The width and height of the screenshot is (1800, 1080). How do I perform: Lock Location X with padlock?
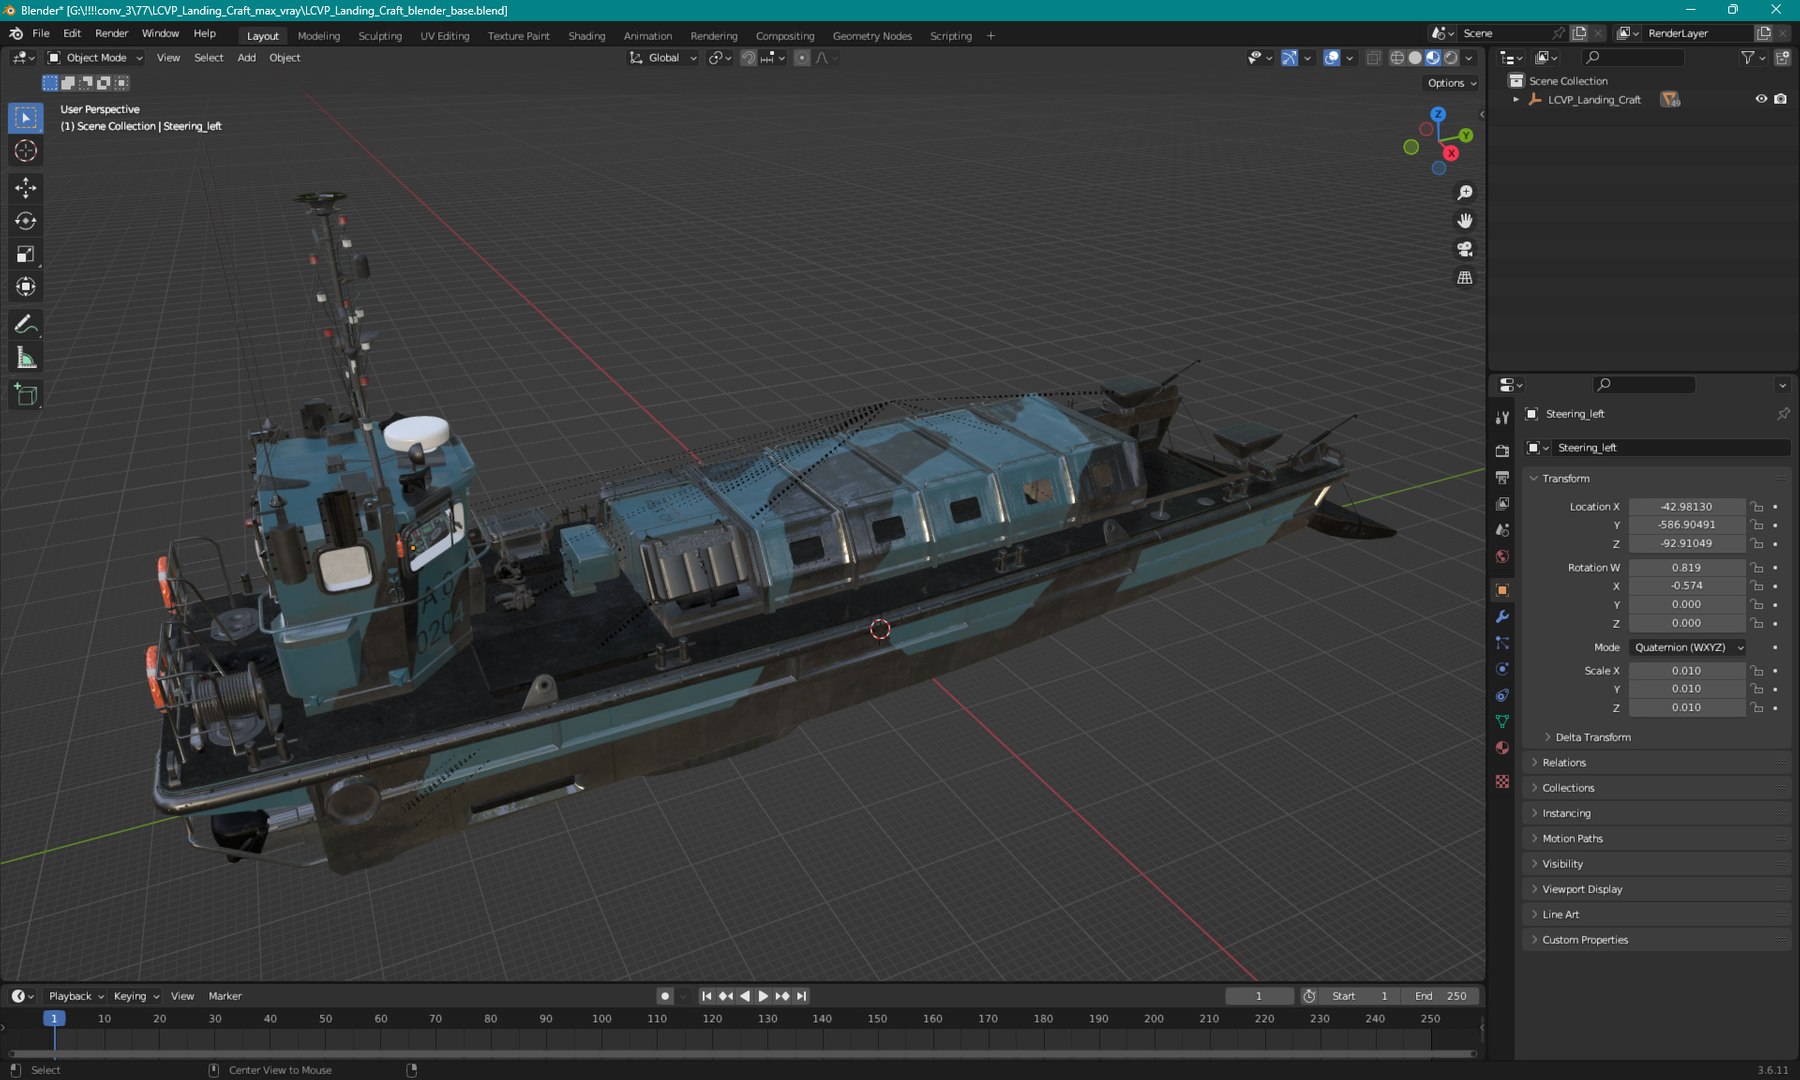click(1757, 507)
